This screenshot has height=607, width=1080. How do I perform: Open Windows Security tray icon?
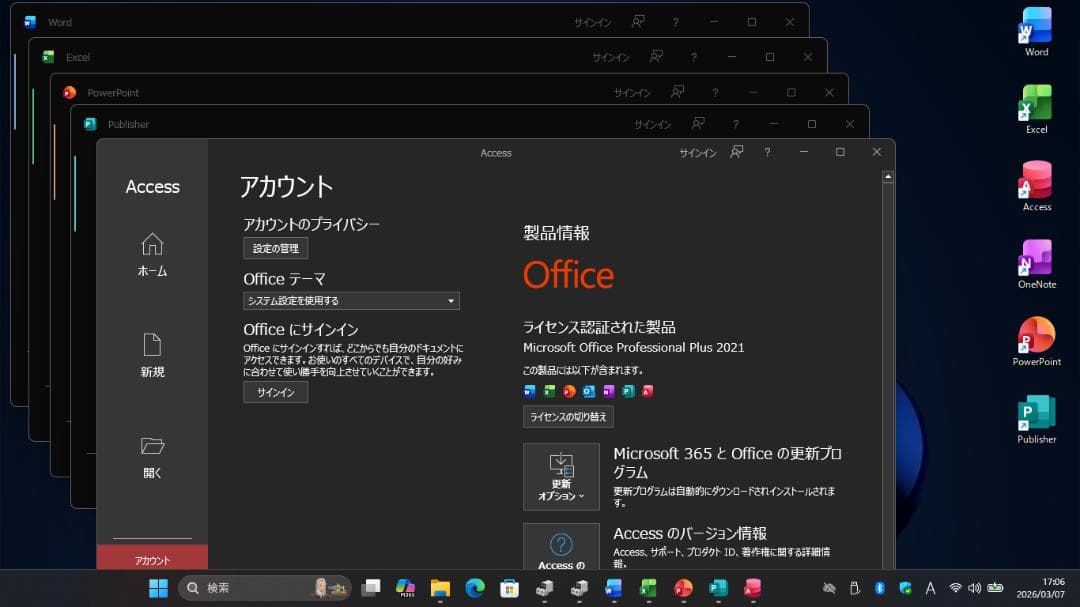click(905, 588)
